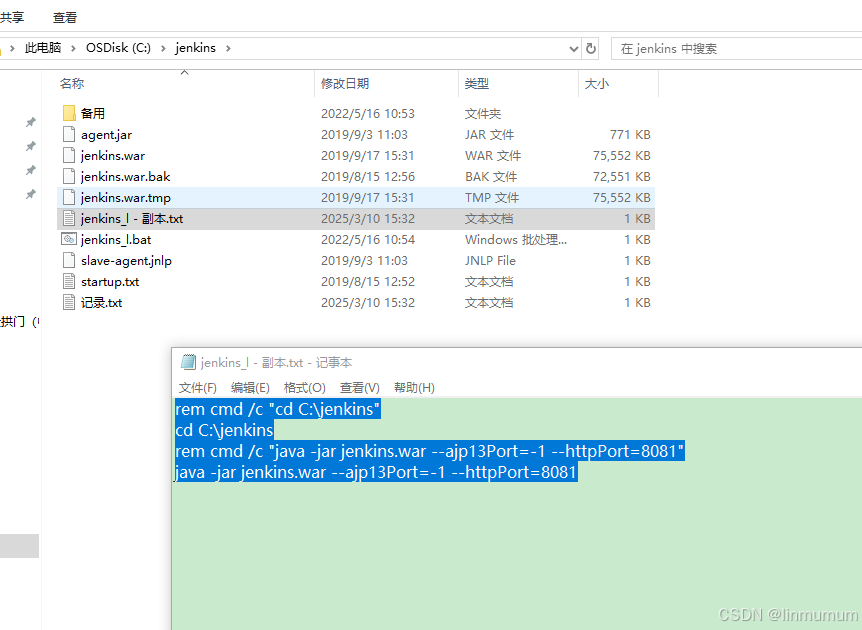862x630 pixels.
Task: Select folder name 备用
Action: pos(92,113)
